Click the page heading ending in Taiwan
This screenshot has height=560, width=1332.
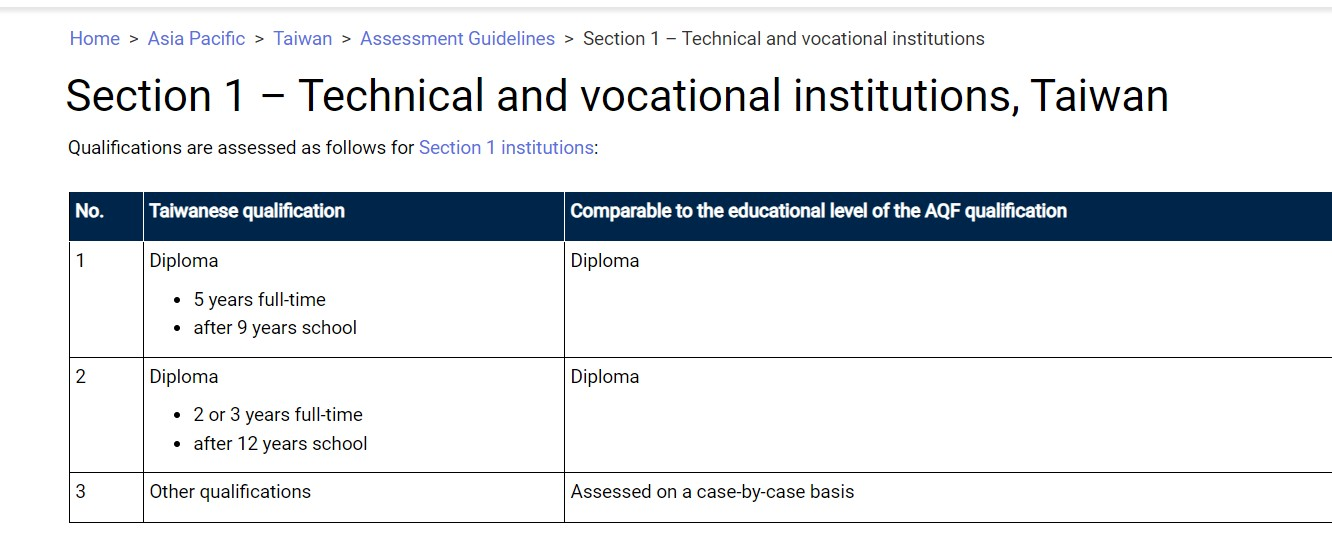pos(617,96)
